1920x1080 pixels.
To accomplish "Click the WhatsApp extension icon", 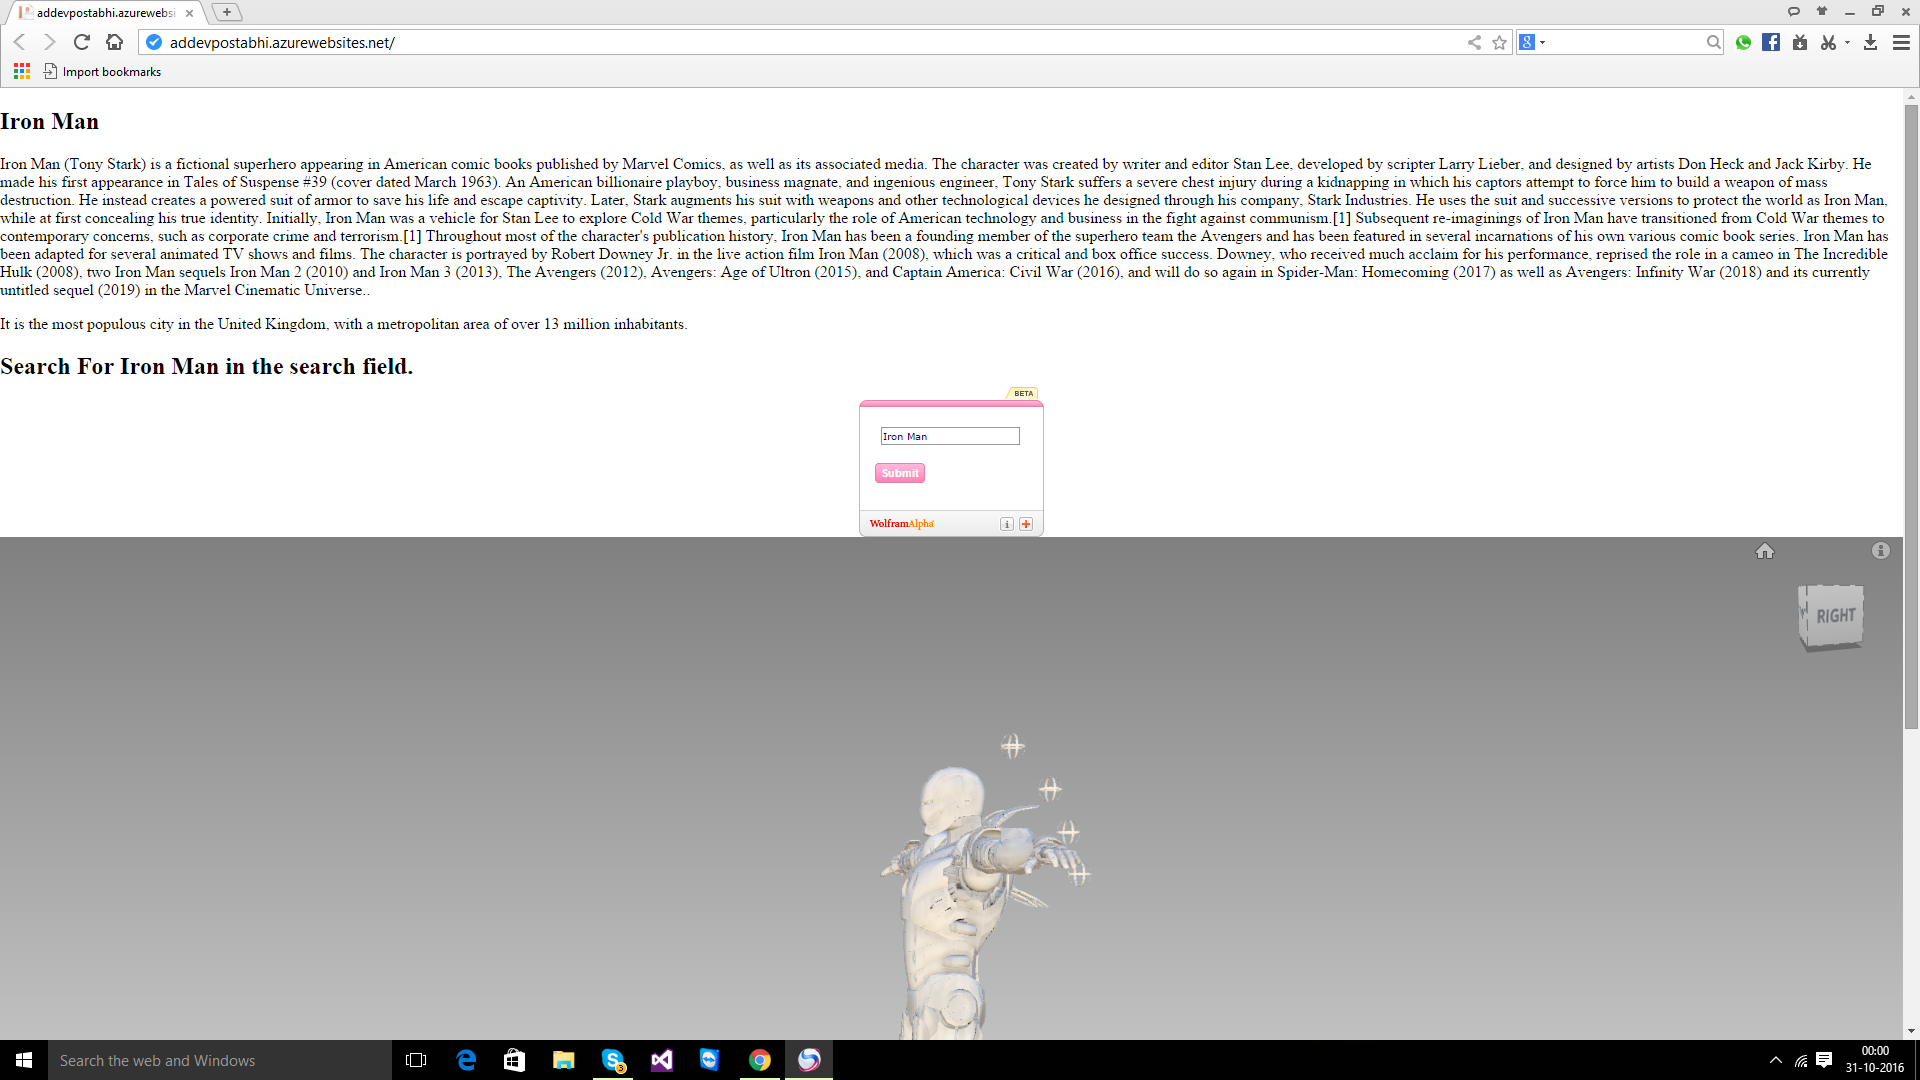I will (x=1743, y=42).
